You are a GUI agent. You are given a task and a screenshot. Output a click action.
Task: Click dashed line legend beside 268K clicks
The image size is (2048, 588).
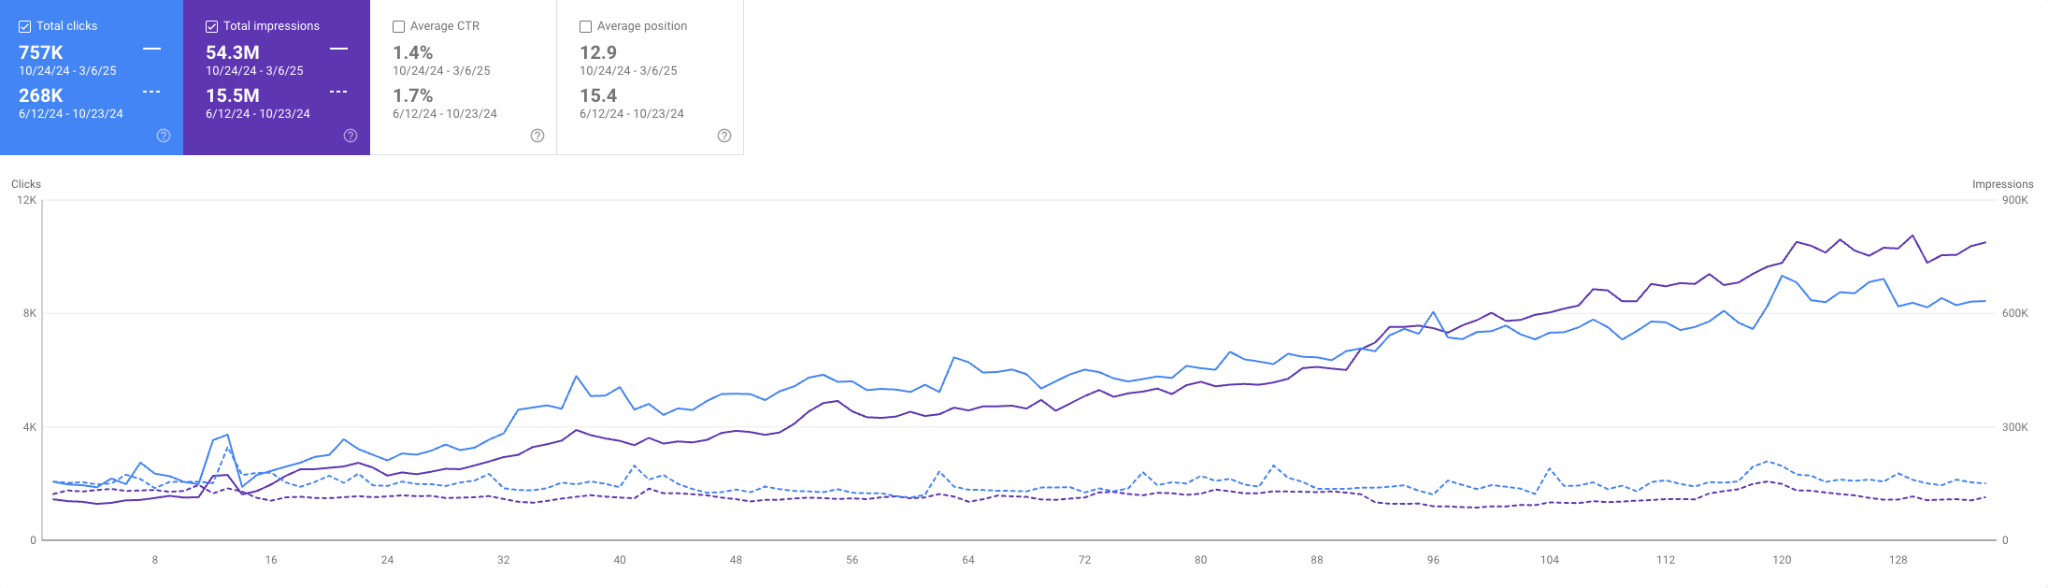tap(152, 92)
